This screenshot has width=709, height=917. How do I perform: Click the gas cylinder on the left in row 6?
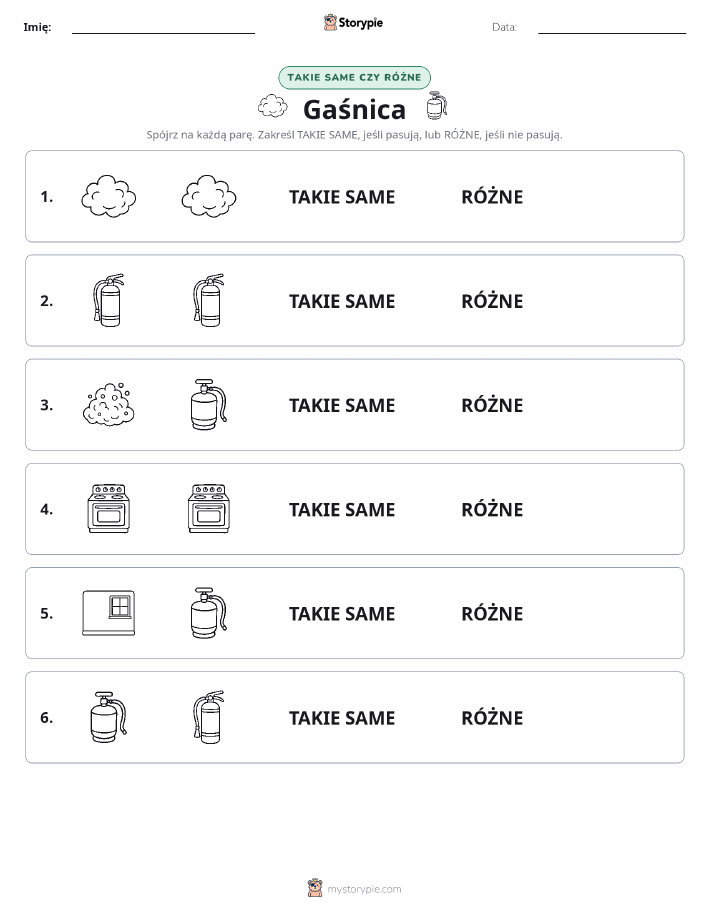pyautogui.click(x=109, y=717)
